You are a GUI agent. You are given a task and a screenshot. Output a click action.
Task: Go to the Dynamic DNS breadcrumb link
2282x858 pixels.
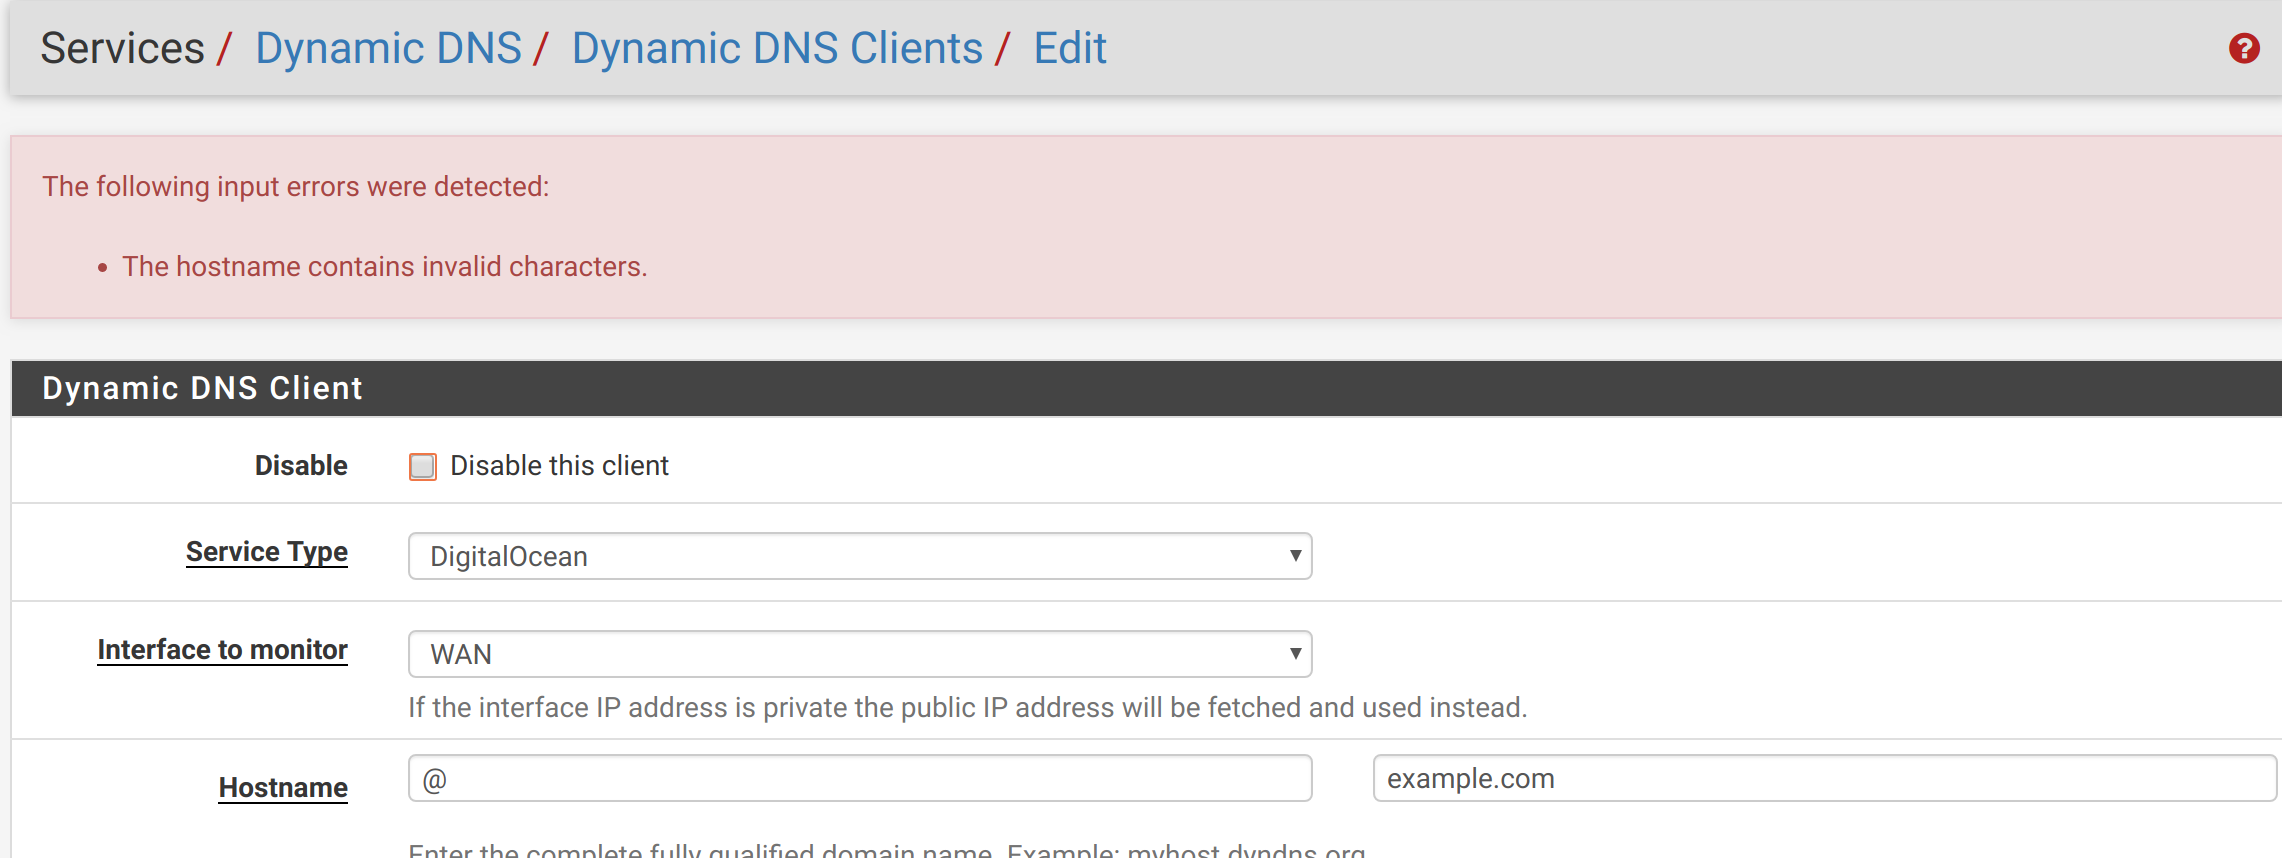[x=388, y=48]
